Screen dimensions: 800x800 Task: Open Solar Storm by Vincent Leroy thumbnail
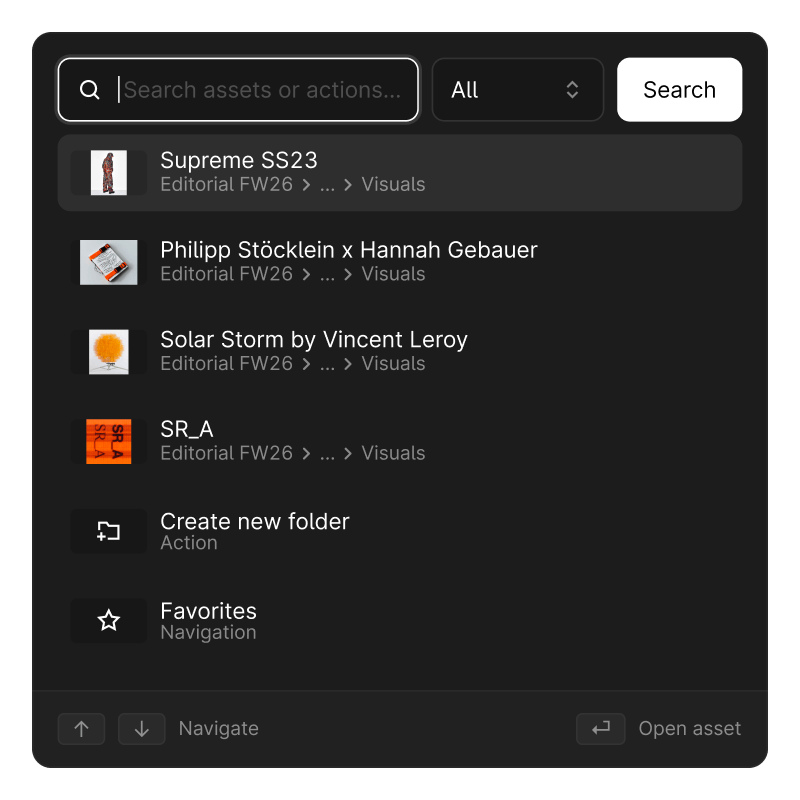109,352
